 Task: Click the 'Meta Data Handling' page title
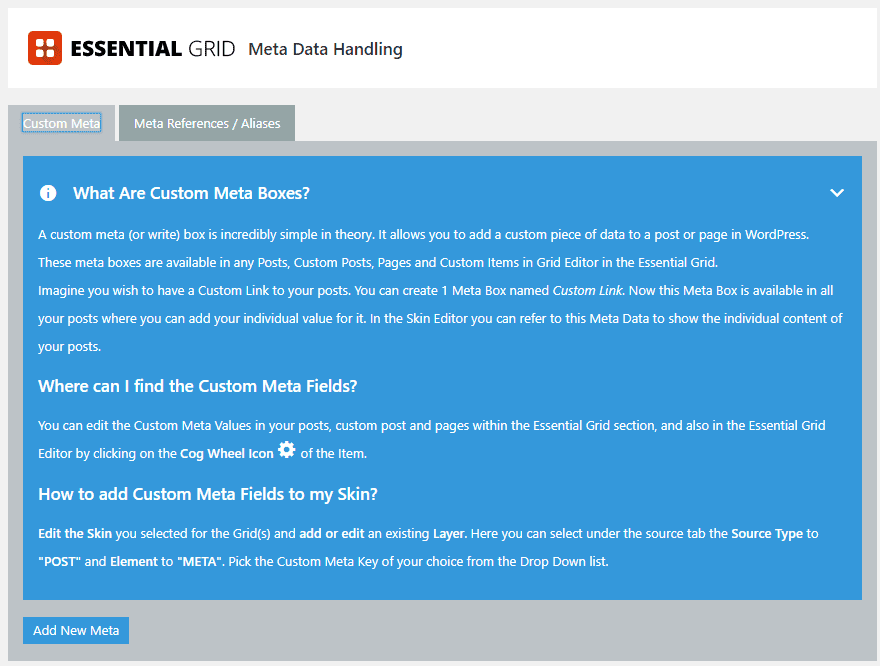[325, 49]
